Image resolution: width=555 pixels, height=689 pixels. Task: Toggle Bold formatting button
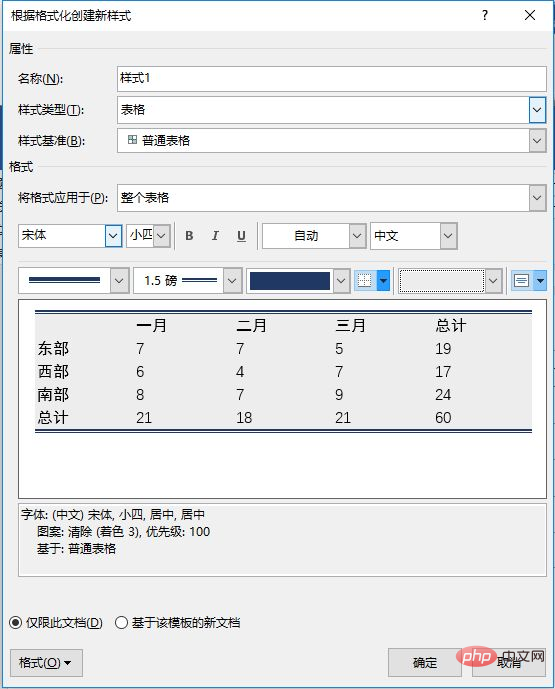(189, 236)
